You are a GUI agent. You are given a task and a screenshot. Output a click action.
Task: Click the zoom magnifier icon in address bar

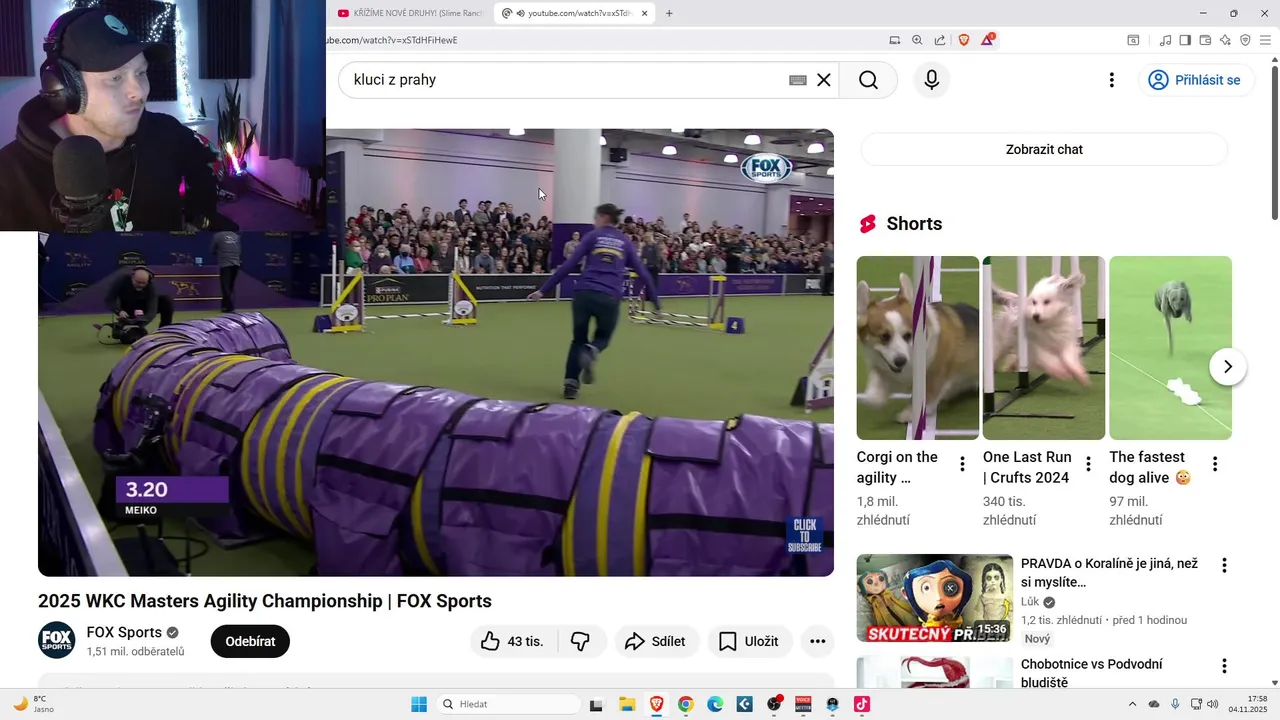917,40
